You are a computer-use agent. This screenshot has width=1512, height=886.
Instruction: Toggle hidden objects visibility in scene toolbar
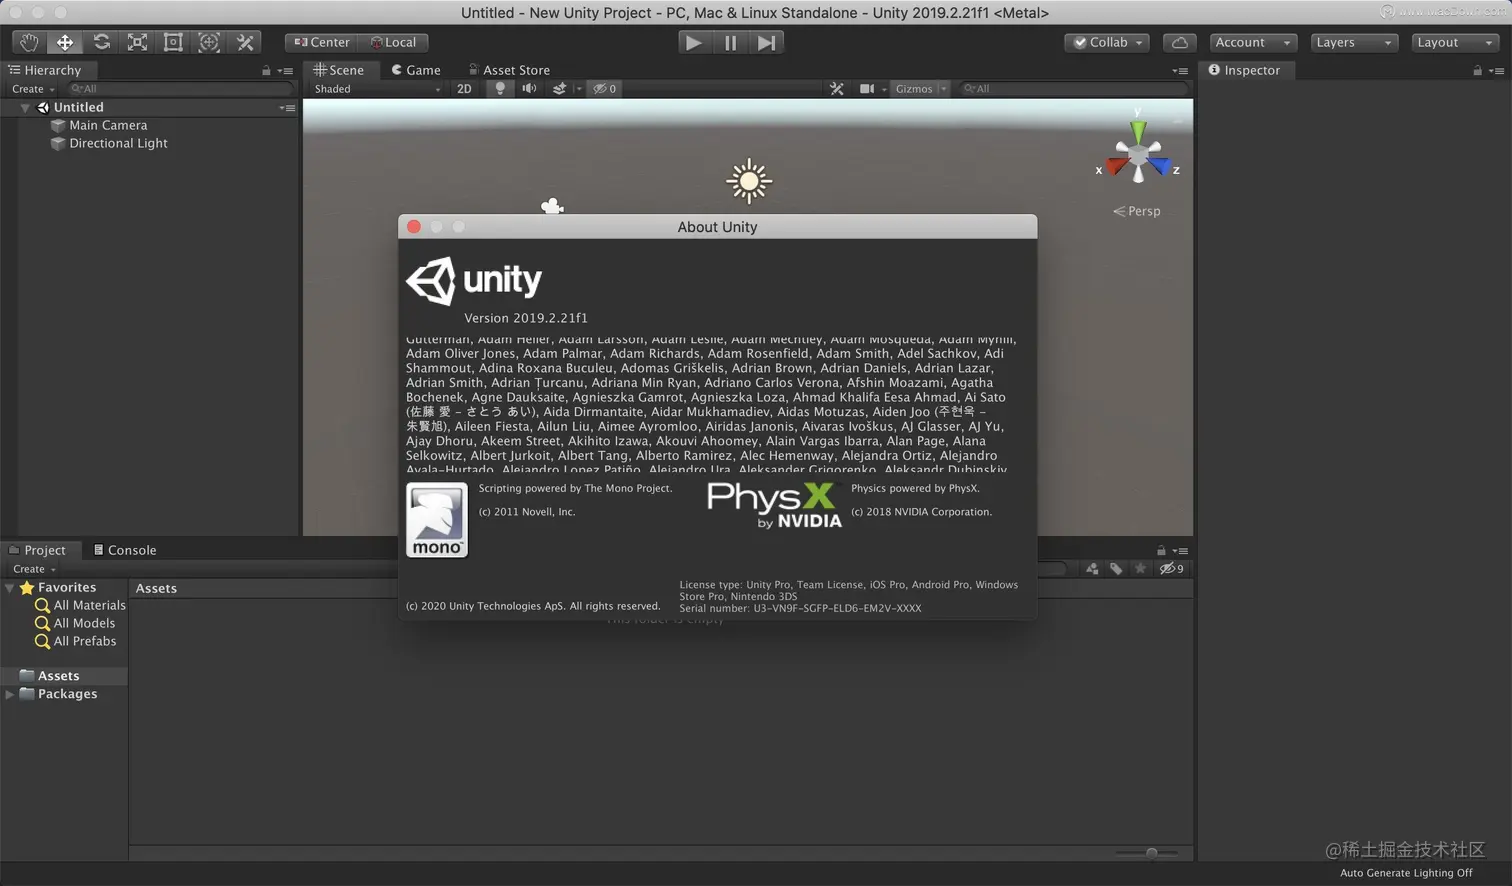(x=604, y=89)
